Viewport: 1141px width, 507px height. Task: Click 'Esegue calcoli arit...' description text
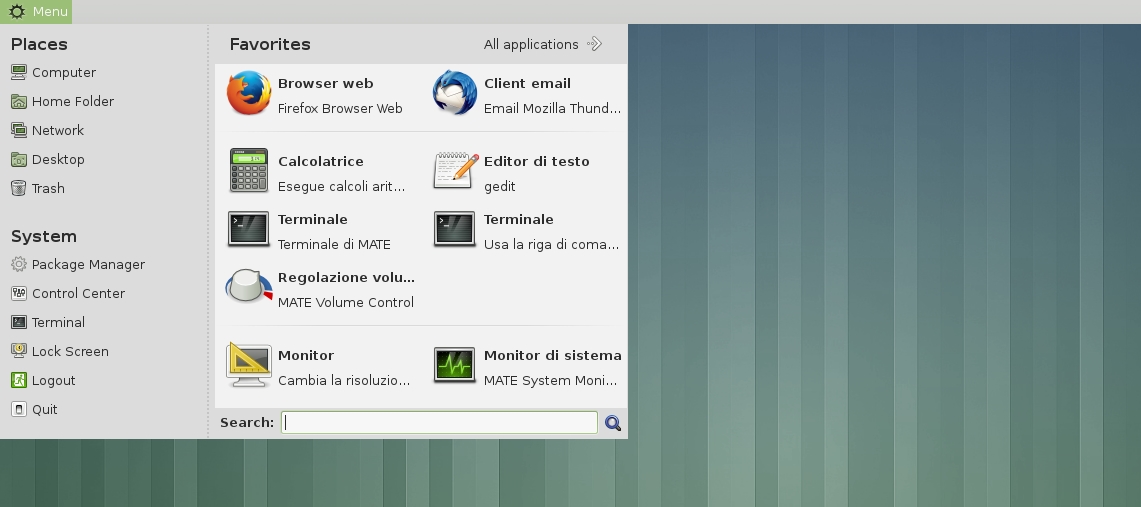click(x=341, y=186)
